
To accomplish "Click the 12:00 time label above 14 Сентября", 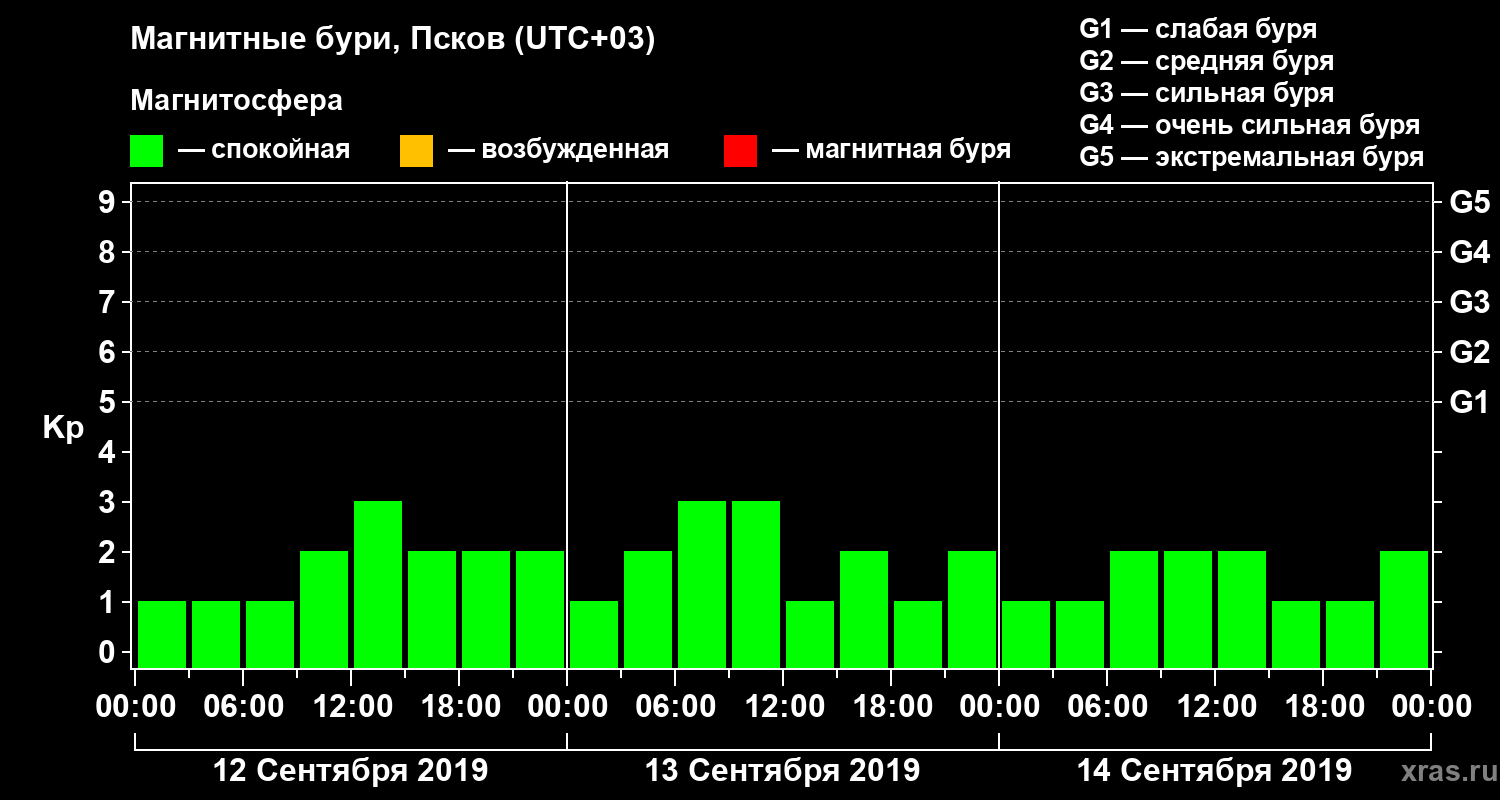I will tap(1215, 706).
